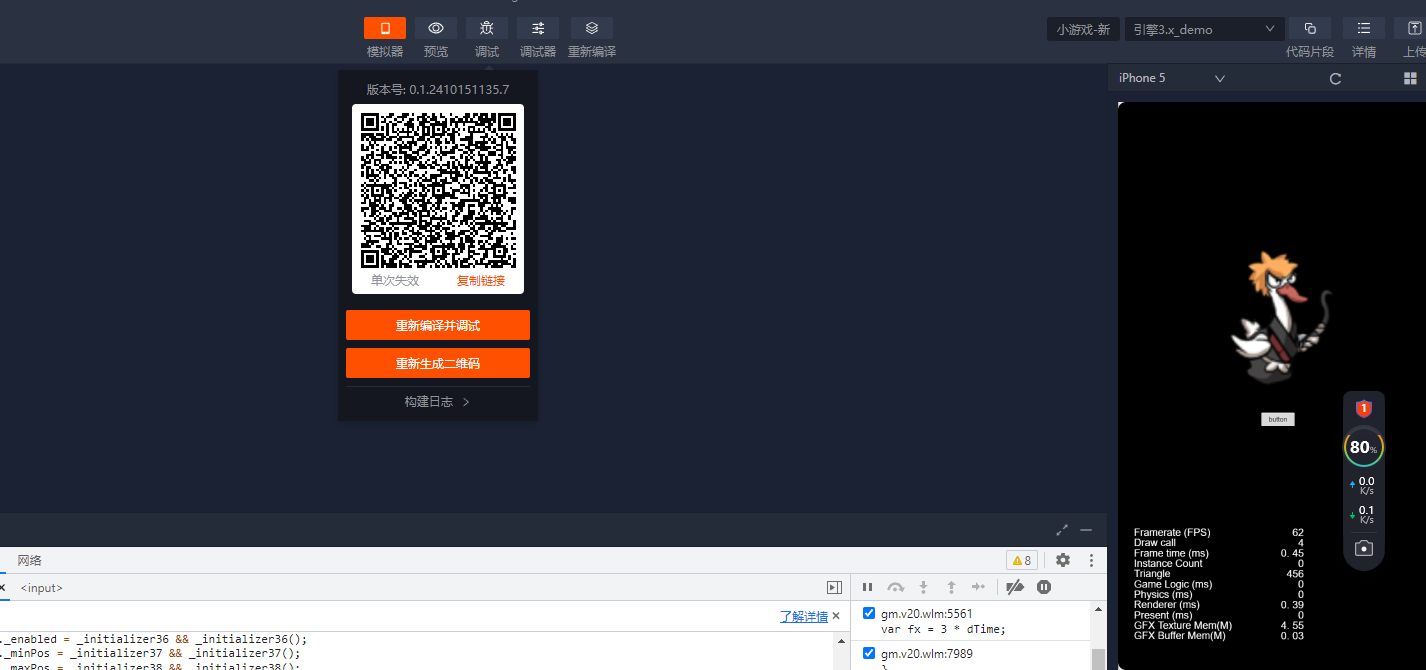Open the iPhone 5 device dropdown

[1172, 78]
